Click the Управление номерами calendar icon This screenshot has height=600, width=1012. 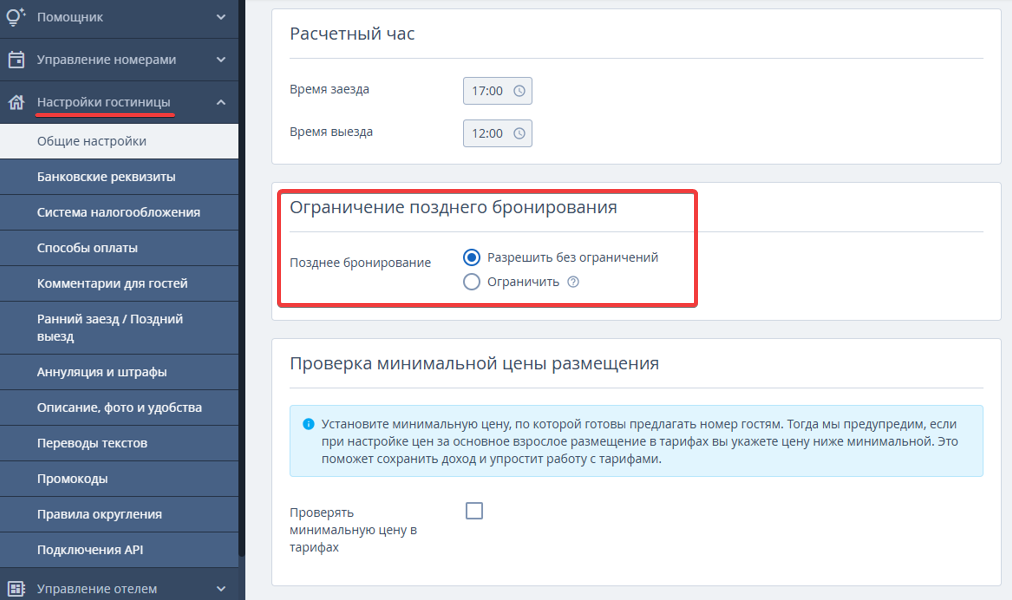[x=16, y=59]
